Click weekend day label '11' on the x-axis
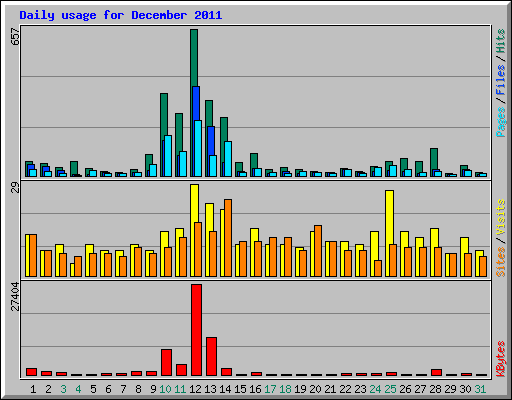This screenshot has width=512, height=400. (x=180, y=389)
